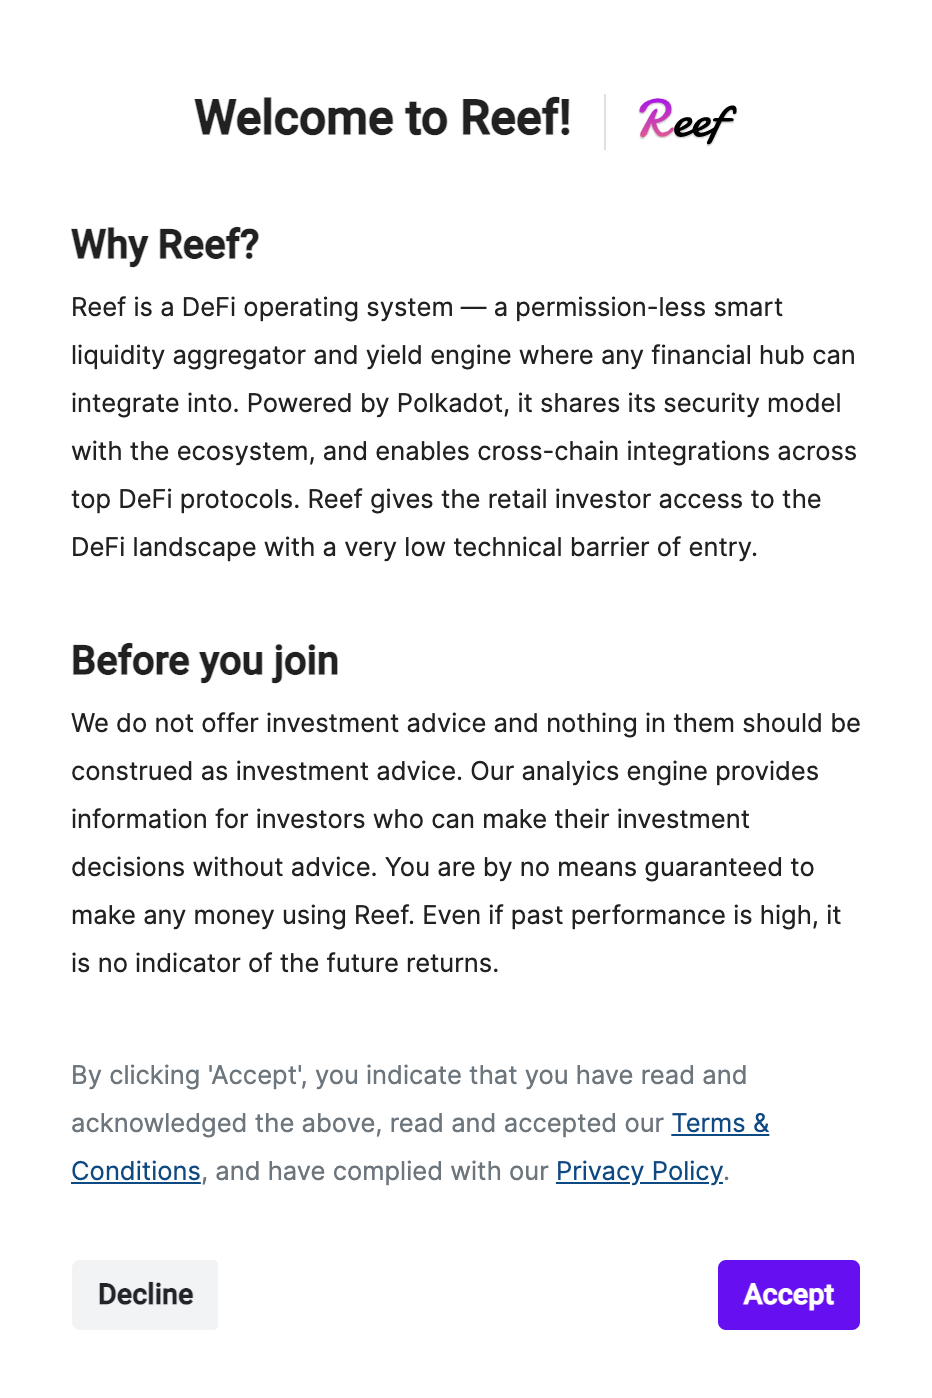This screenshot has height=1398, width=932.
Task: Click the underlined Conditions text
Action: point(135,1171)
